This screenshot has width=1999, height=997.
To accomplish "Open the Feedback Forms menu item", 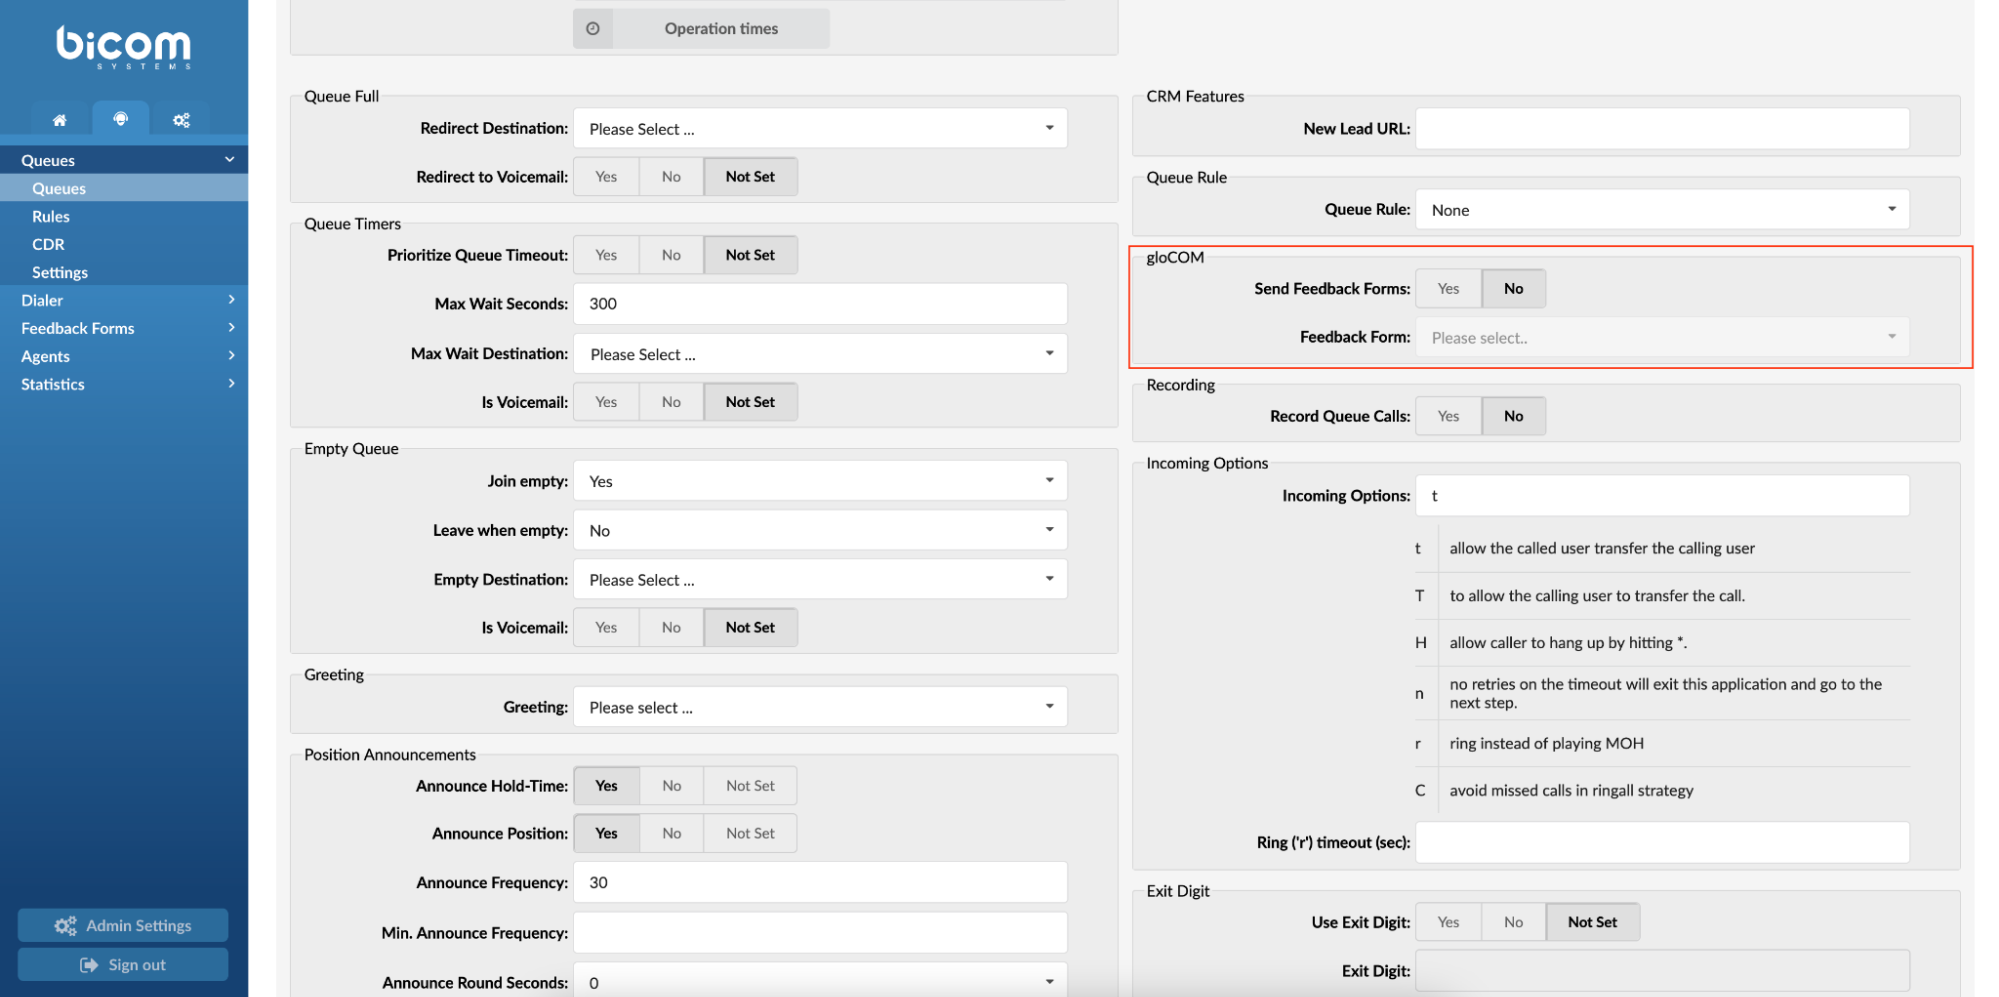I will 78,328.
